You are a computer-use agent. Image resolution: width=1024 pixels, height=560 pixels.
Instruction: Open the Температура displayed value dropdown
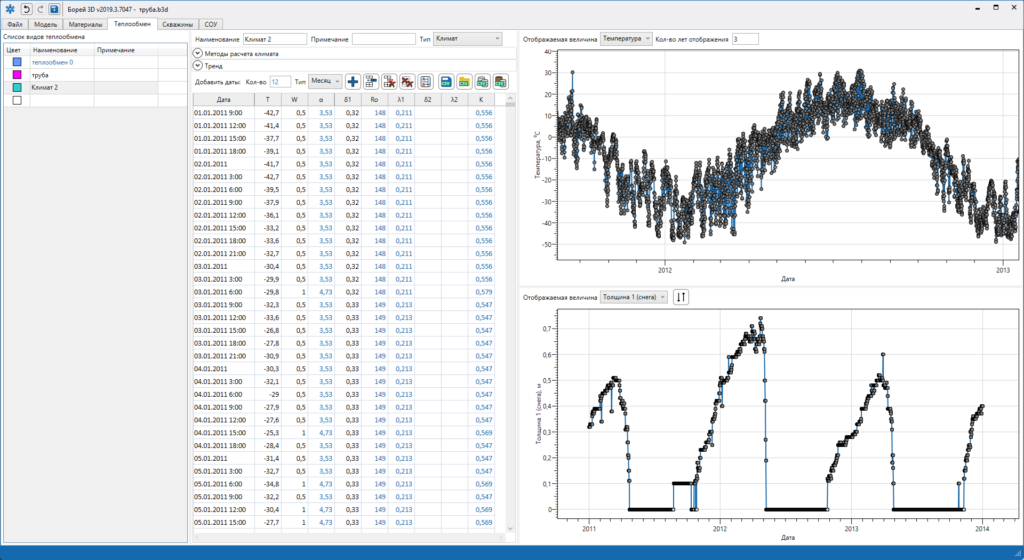(626, 39)
